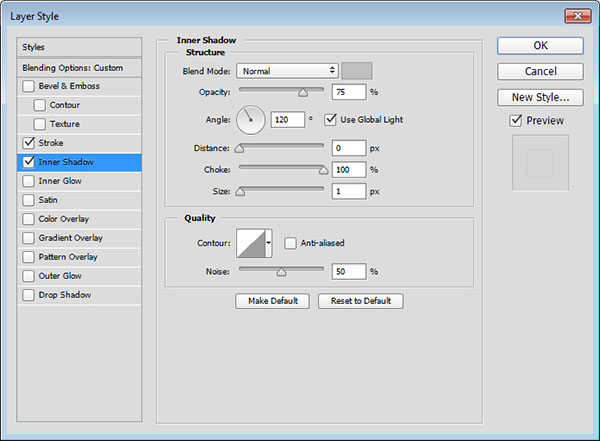Click the style preview thumbnail
600x441 pixels.
(540, 162)
